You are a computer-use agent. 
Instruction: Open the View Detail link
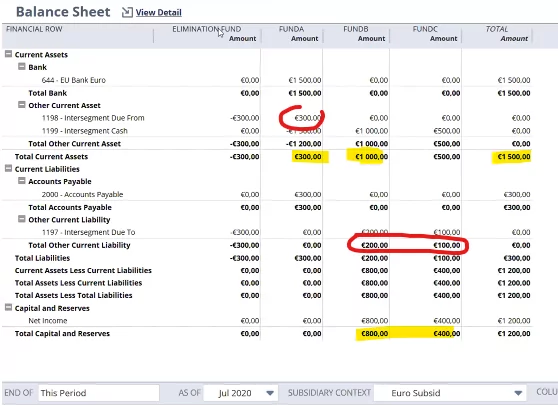tap(158, 12)
